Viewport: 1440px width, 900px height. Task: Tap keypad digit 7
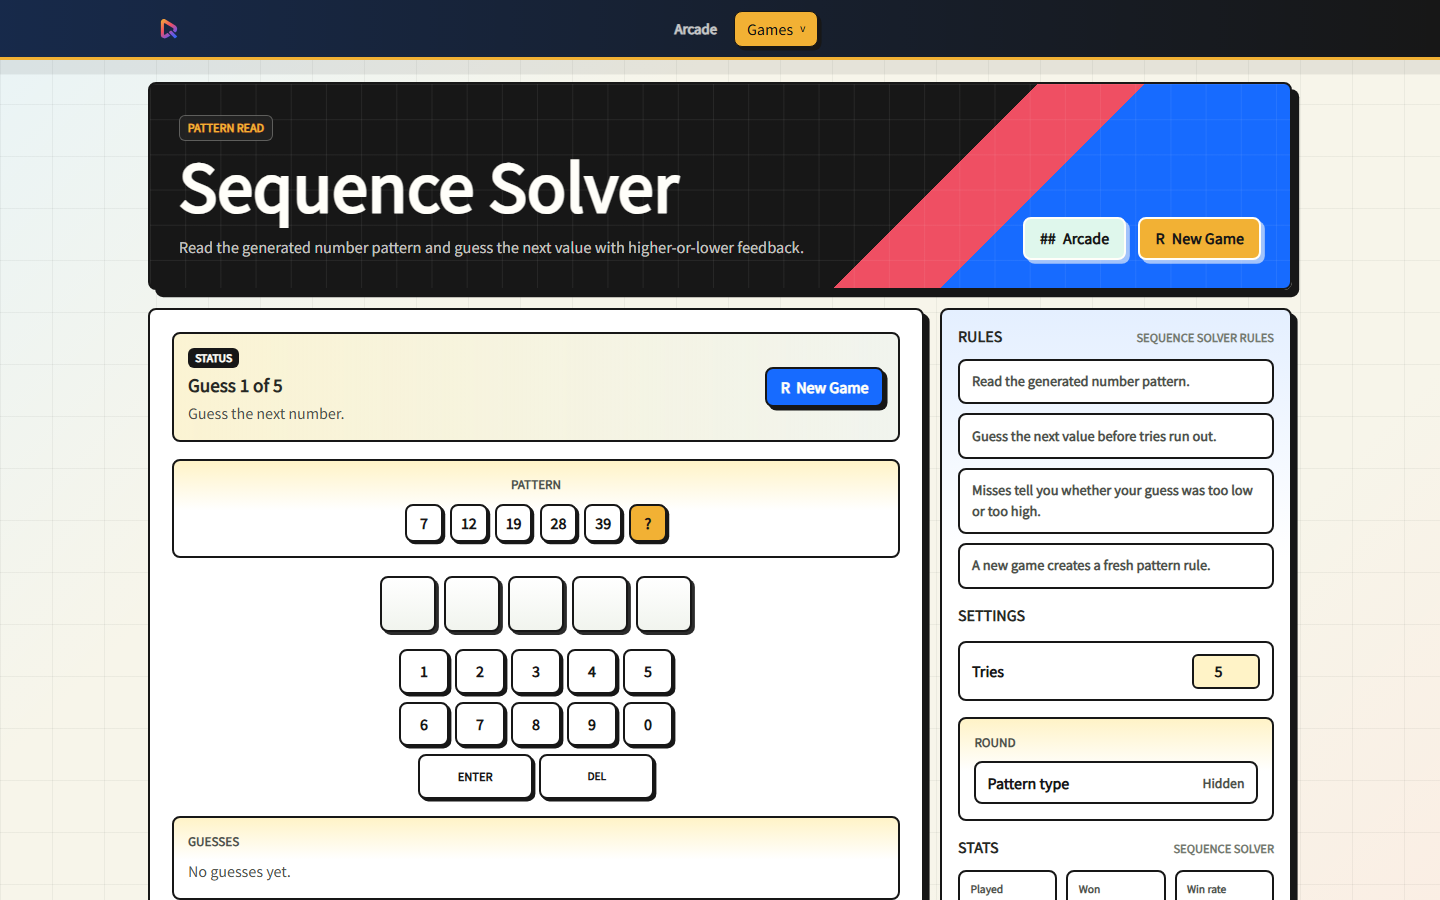coord(480,725)
